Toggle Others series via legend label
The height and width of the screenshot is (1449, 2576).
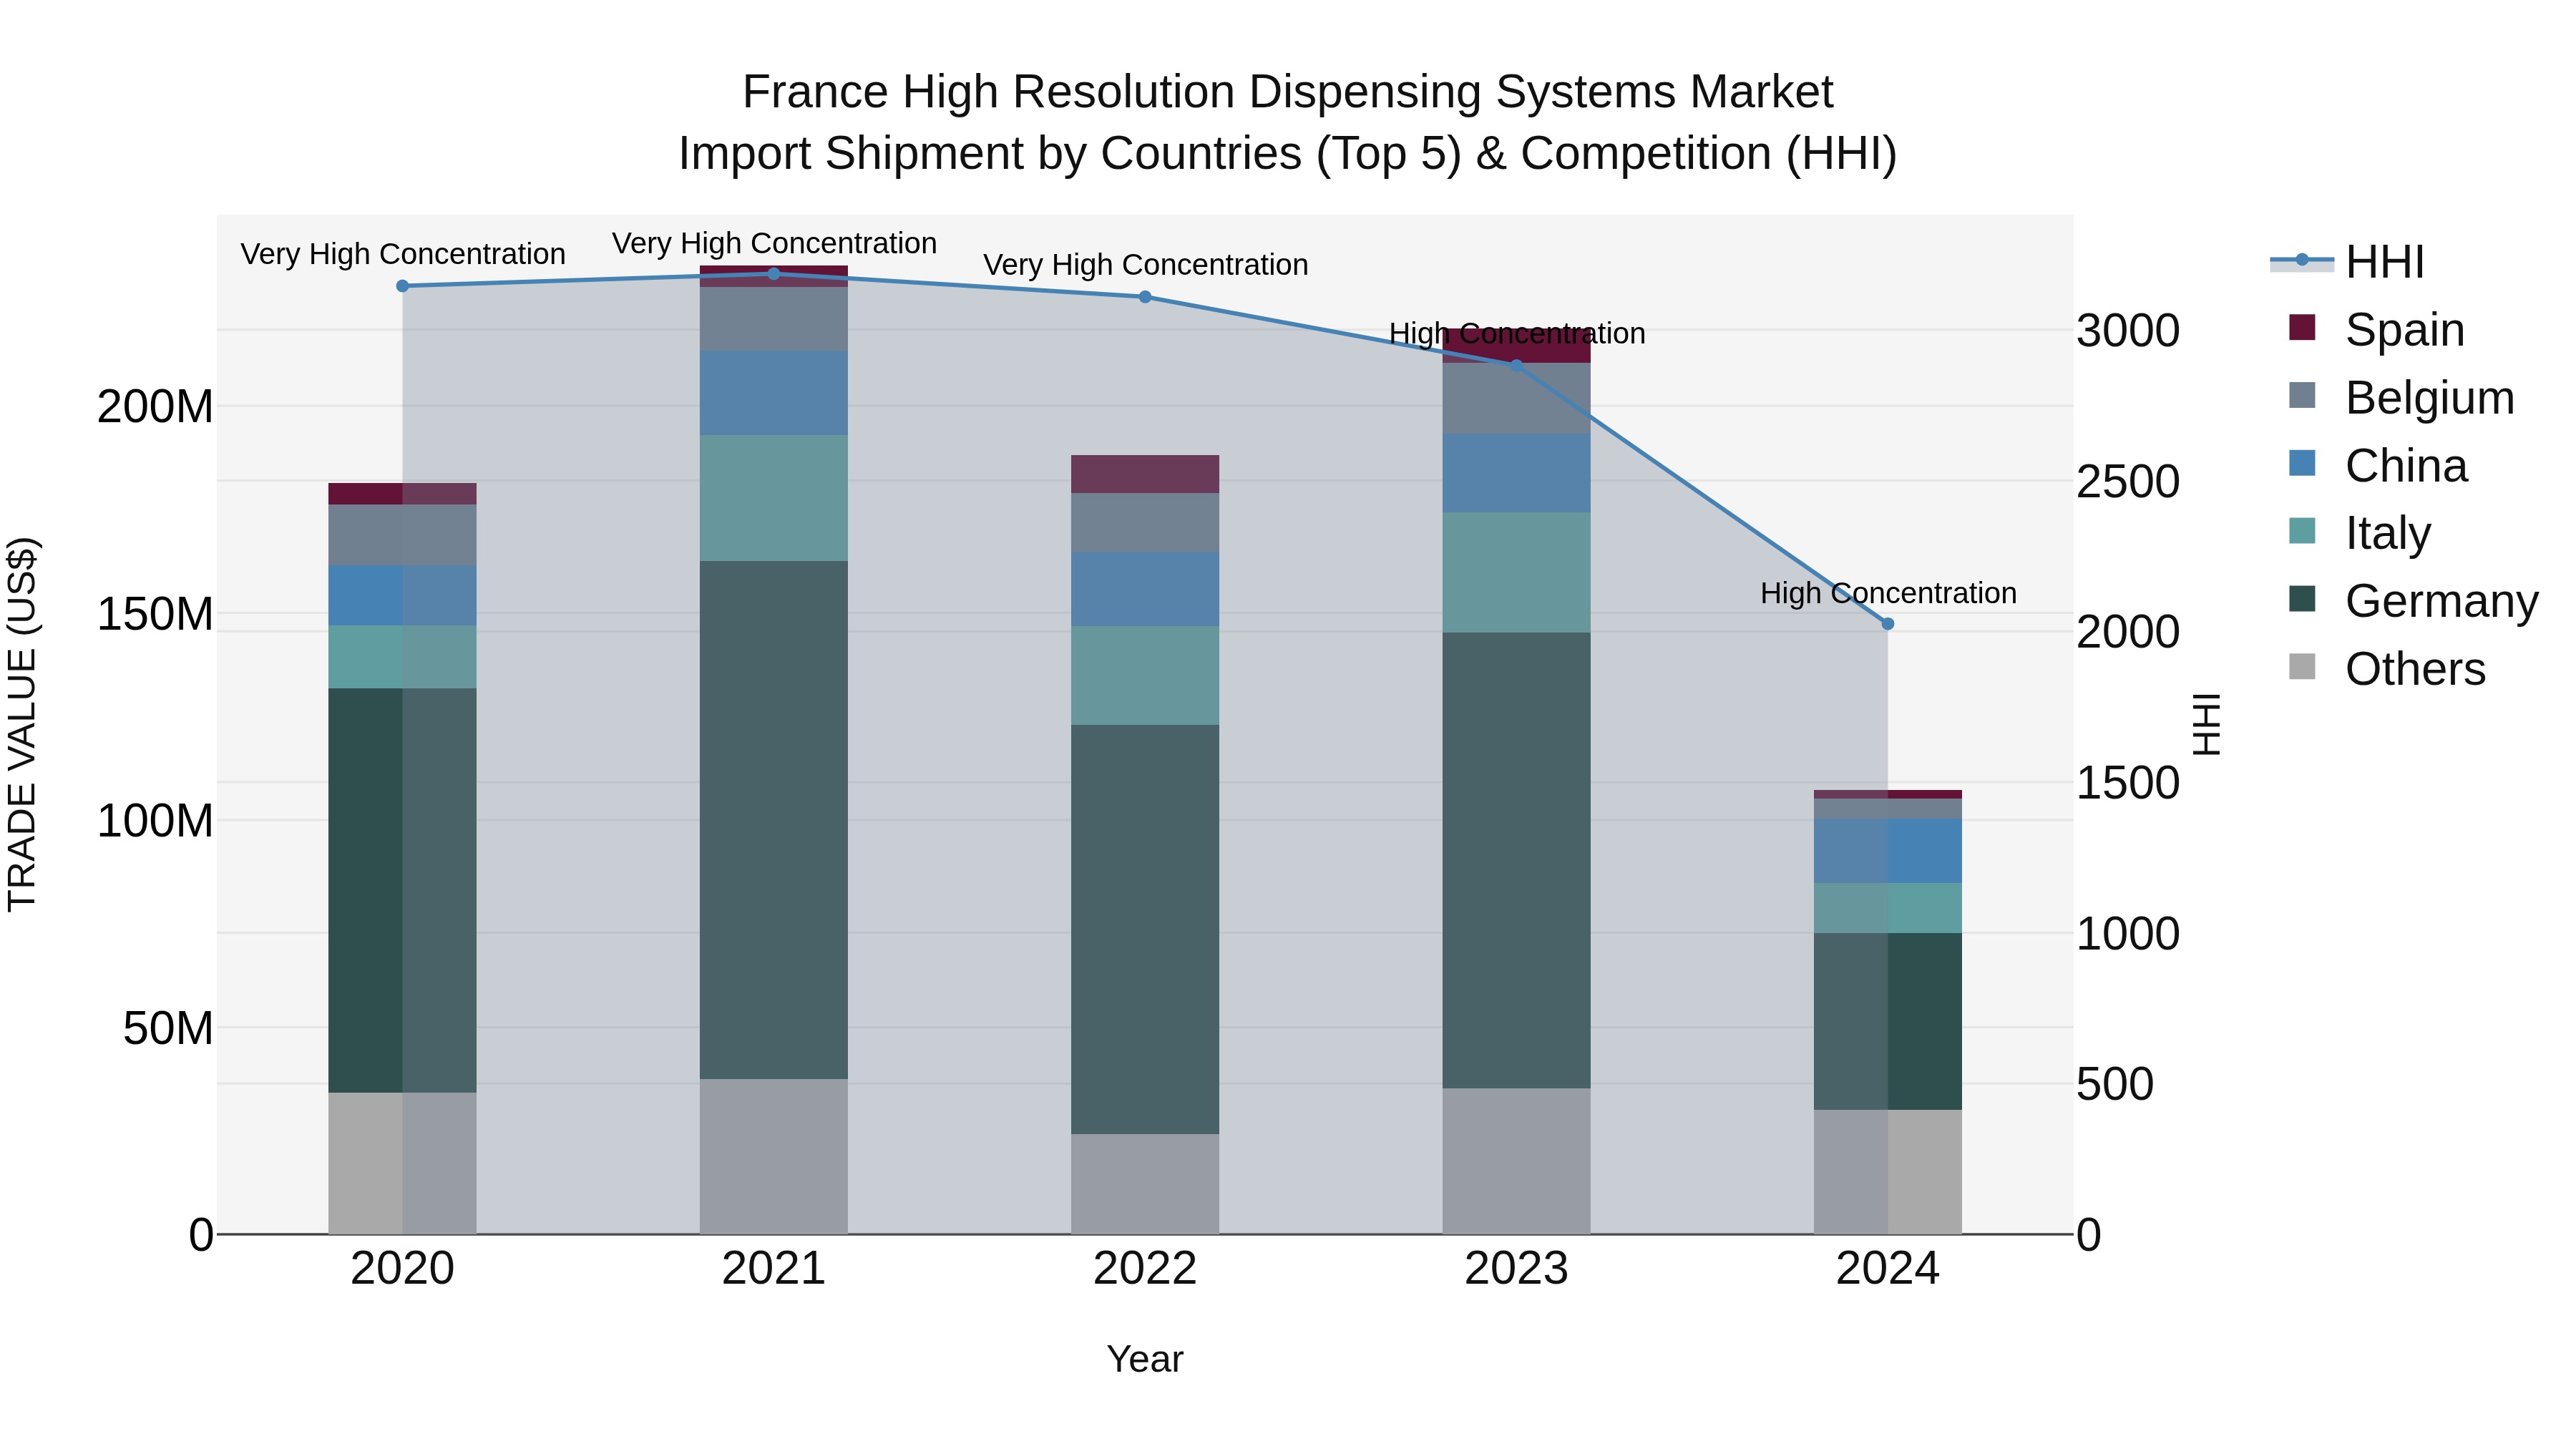2415,670
